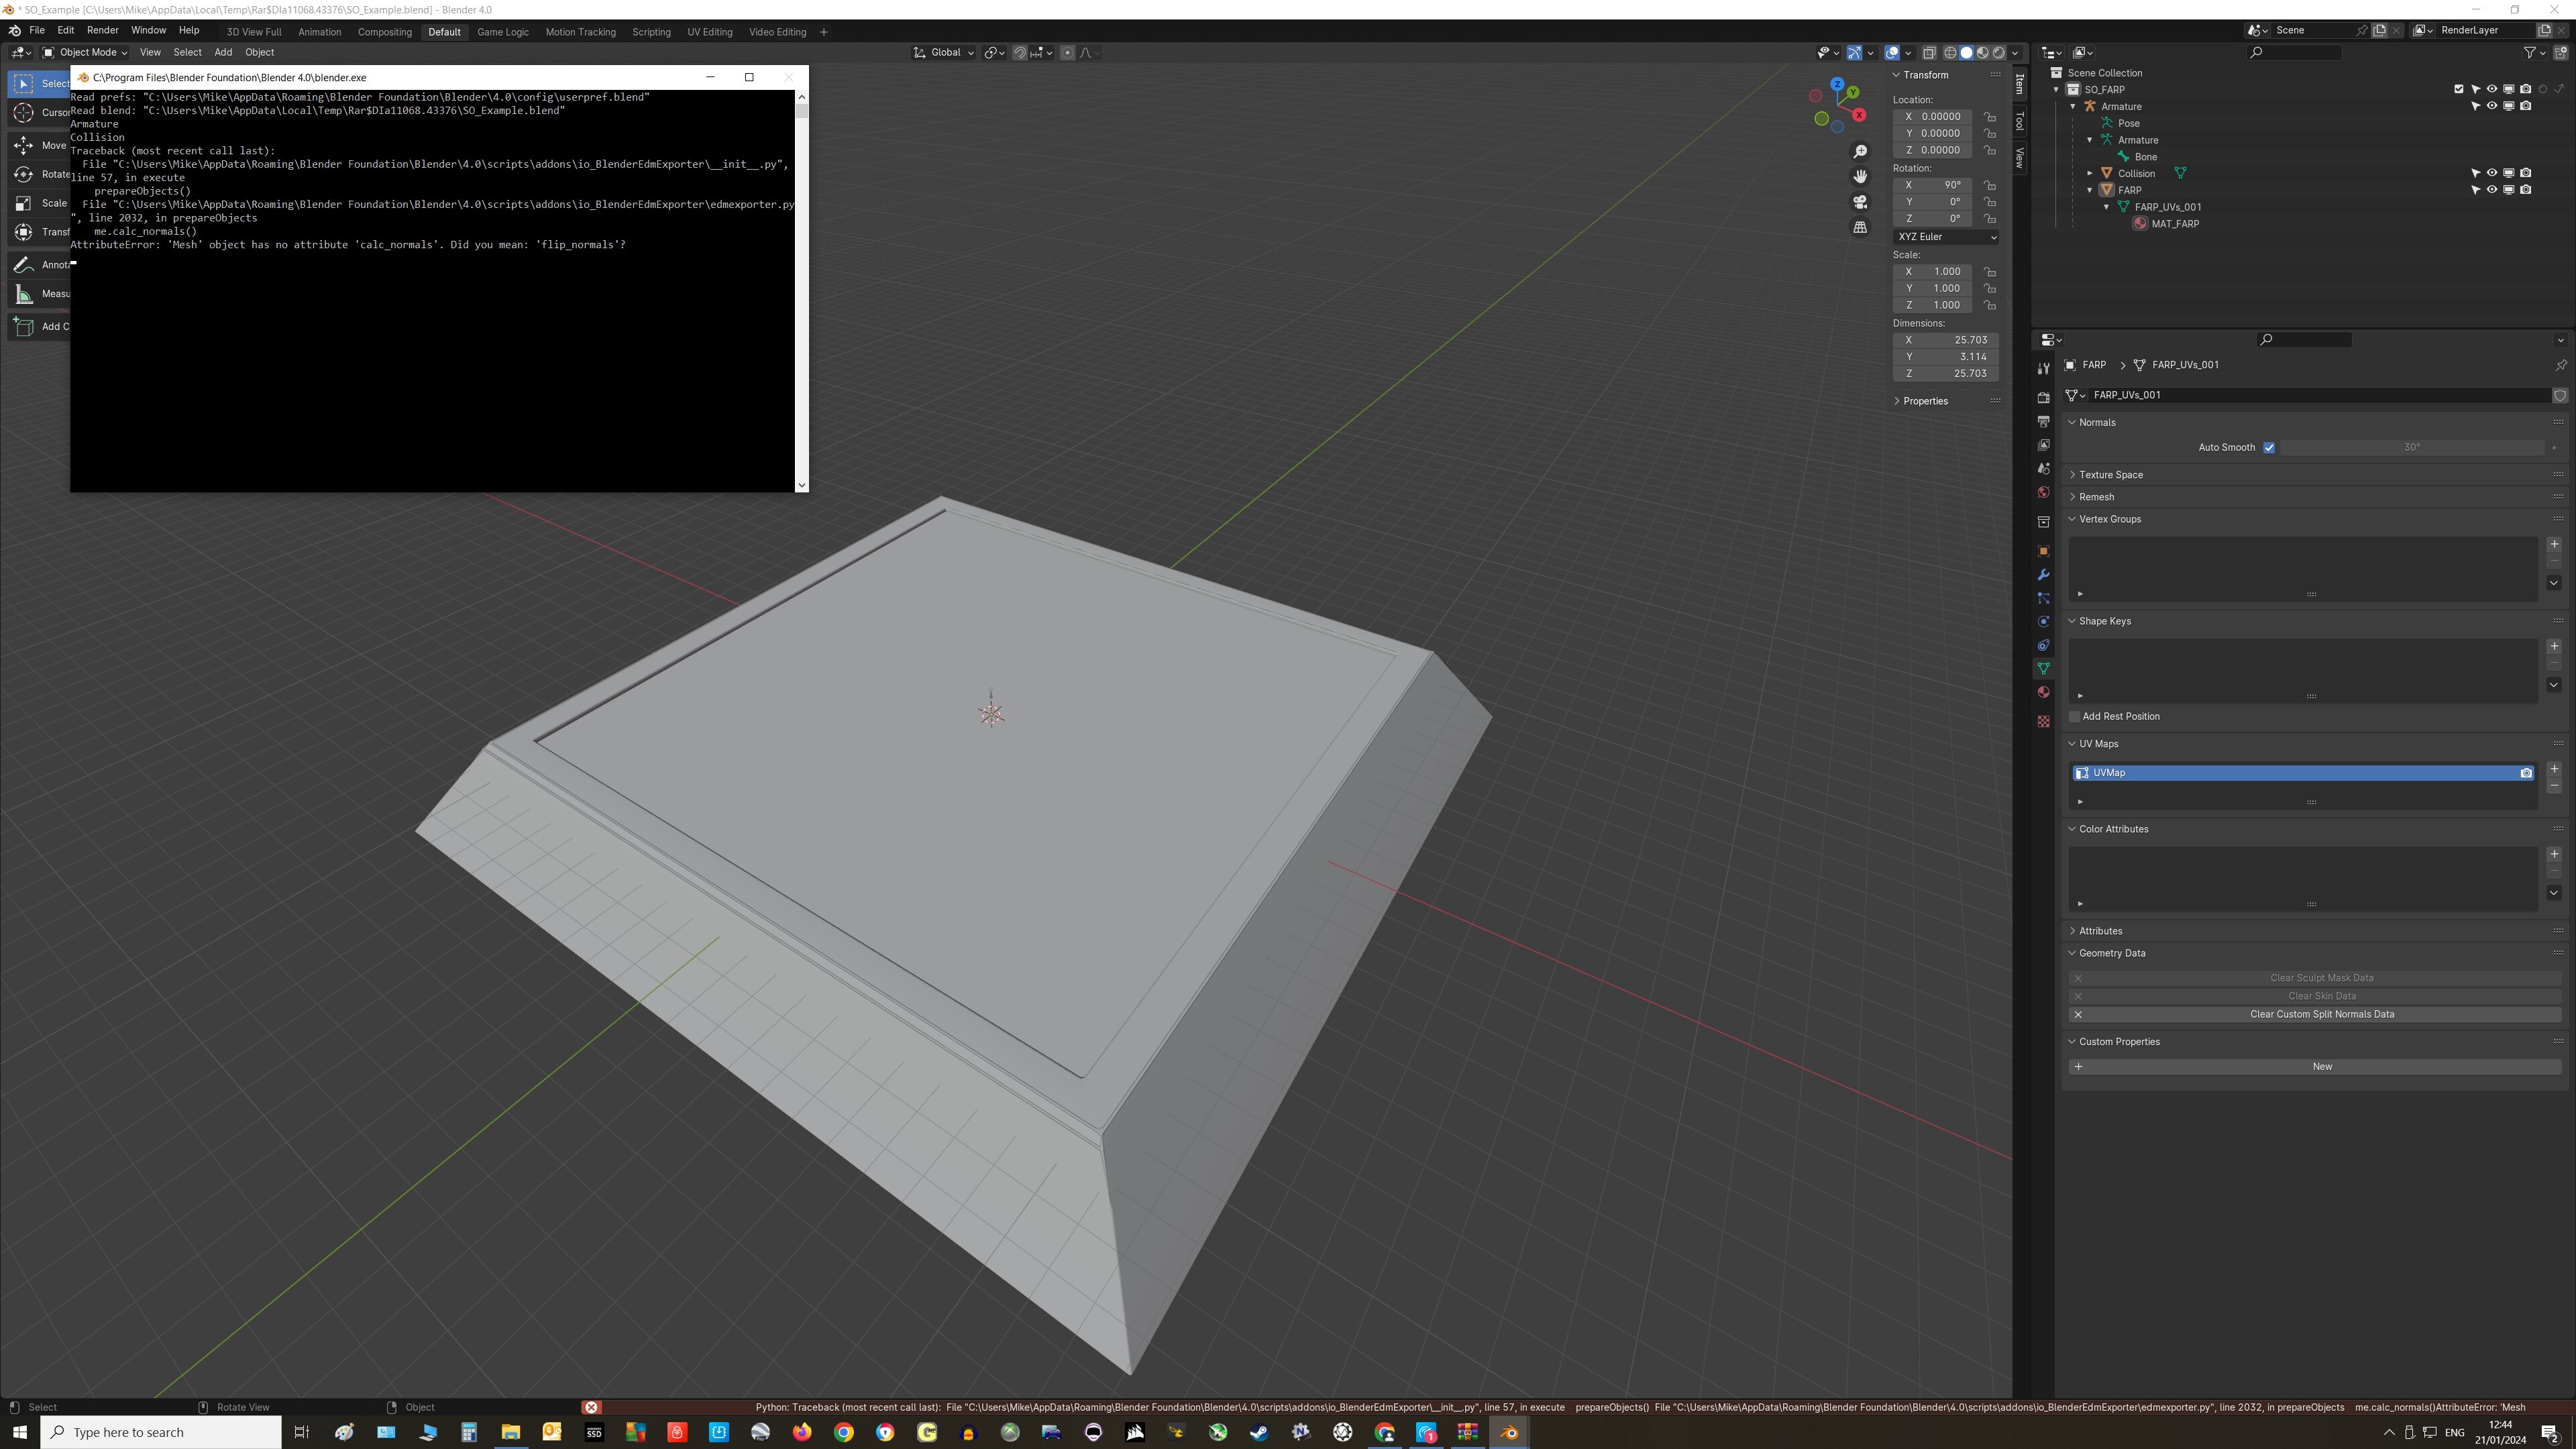Switch to rendered viewport shading
The width and height of the screenshot is (2576, 1449).
click(1998, 53)
